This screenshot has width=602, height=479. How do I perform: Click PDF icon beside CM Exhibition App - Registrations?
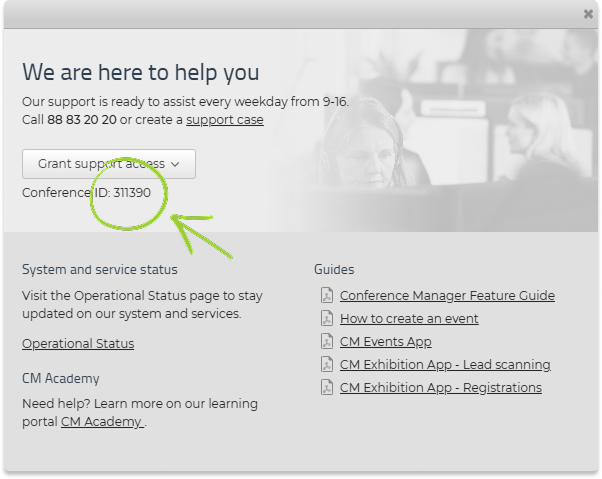tap(326, 387)
